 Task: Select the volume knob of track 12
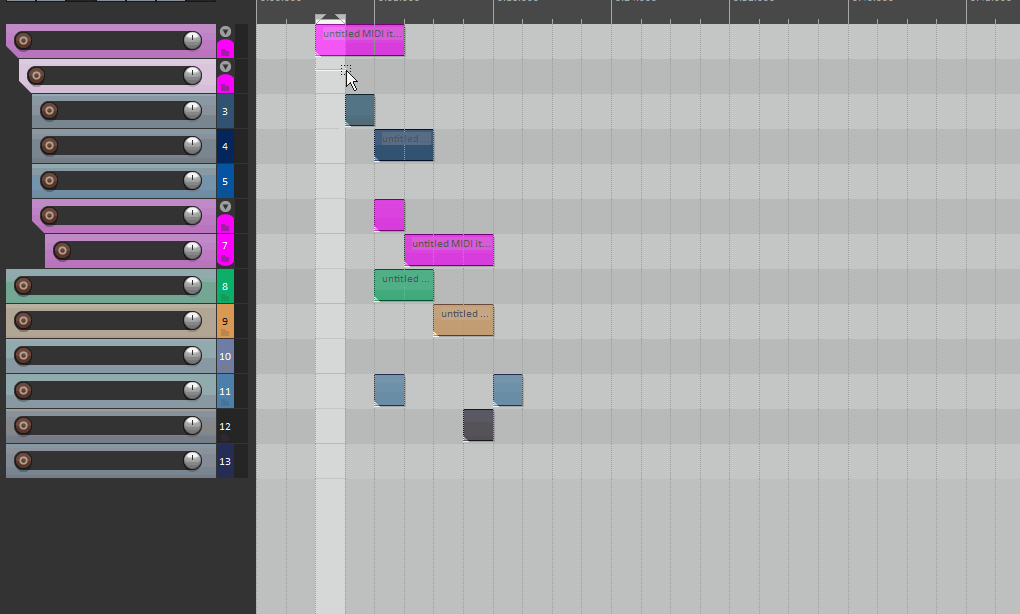(x=193, y=425)
